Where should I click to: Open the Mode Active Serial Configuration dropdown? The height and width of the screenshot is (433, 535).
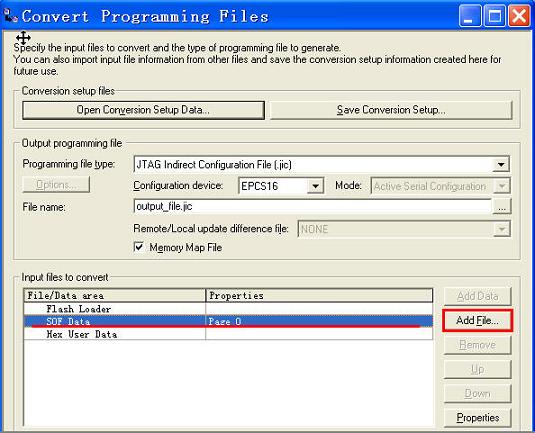[x=502, y=186]
